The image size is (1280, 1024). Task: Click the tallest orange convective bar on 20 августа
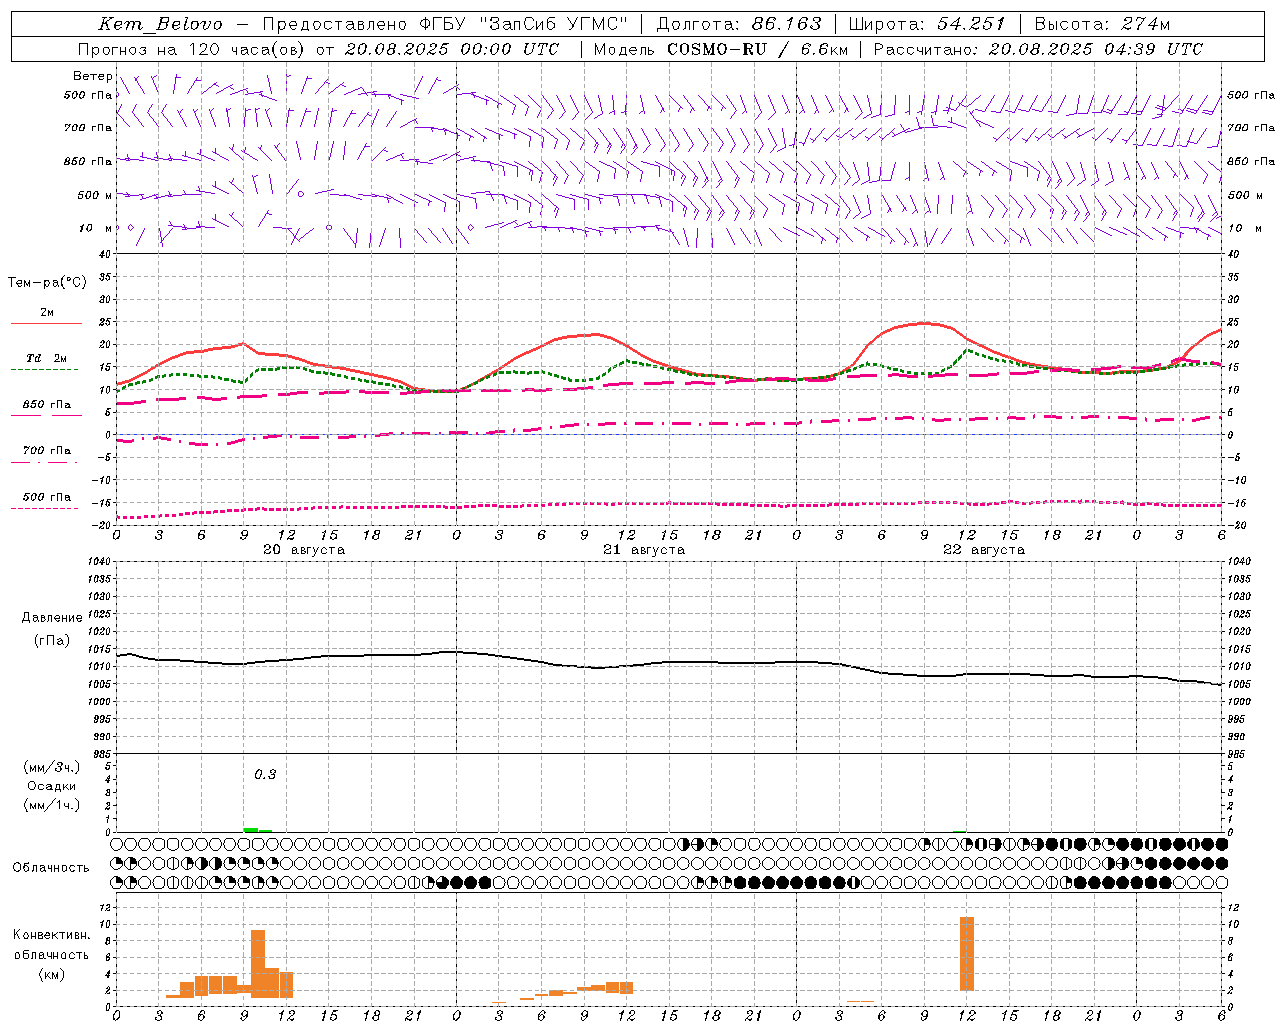click(258, 964)
